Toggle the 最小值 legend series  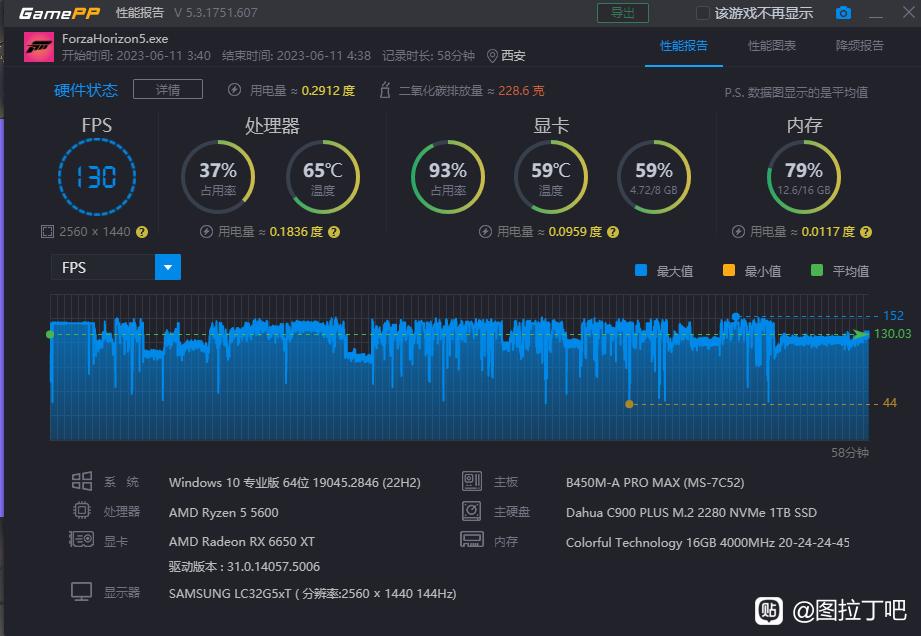[x=728, y=271]
